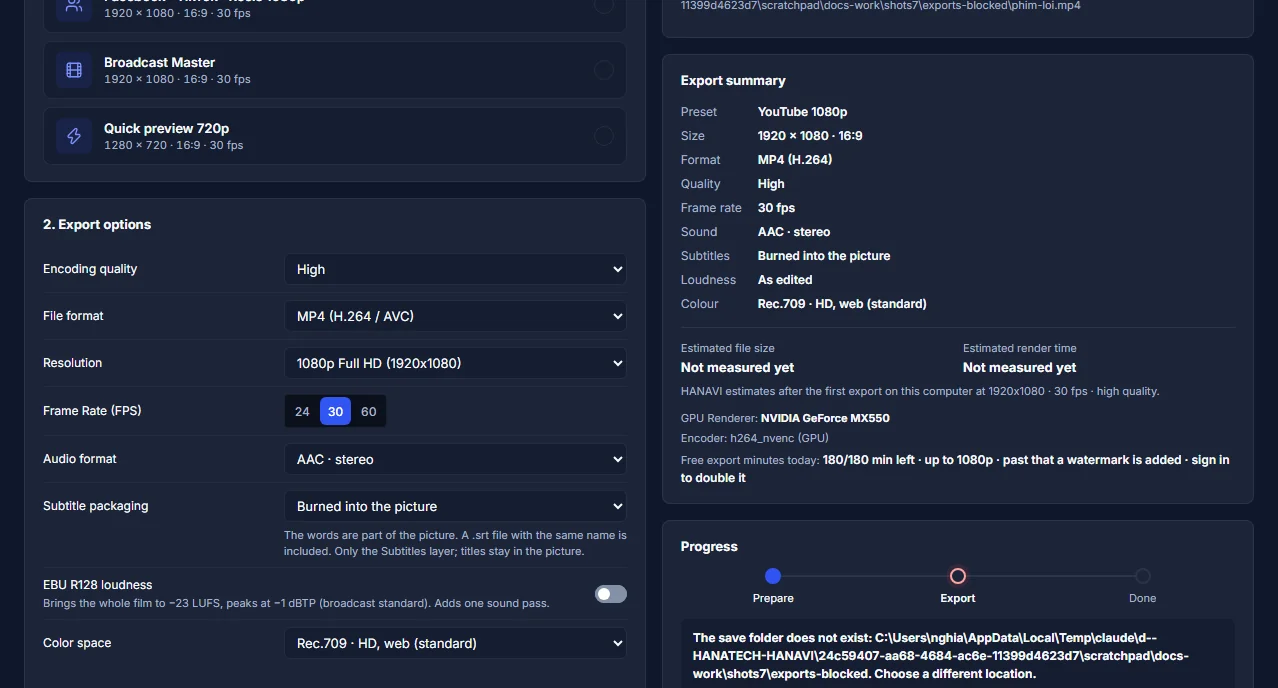Select the Broadcast Master preset radio button
1278x688 pixels.
[x=604, y=70]
